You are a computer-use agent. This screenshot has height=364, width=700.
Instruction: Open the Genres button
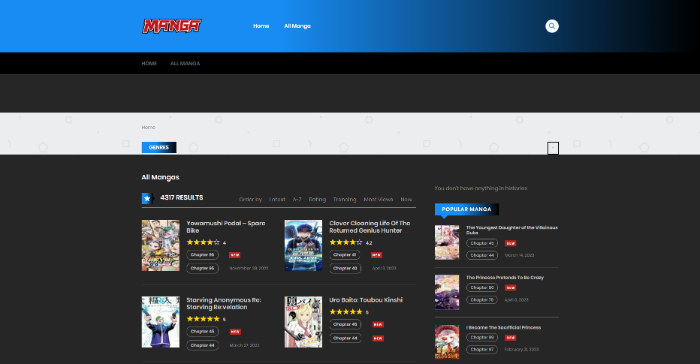pos(159,147)
